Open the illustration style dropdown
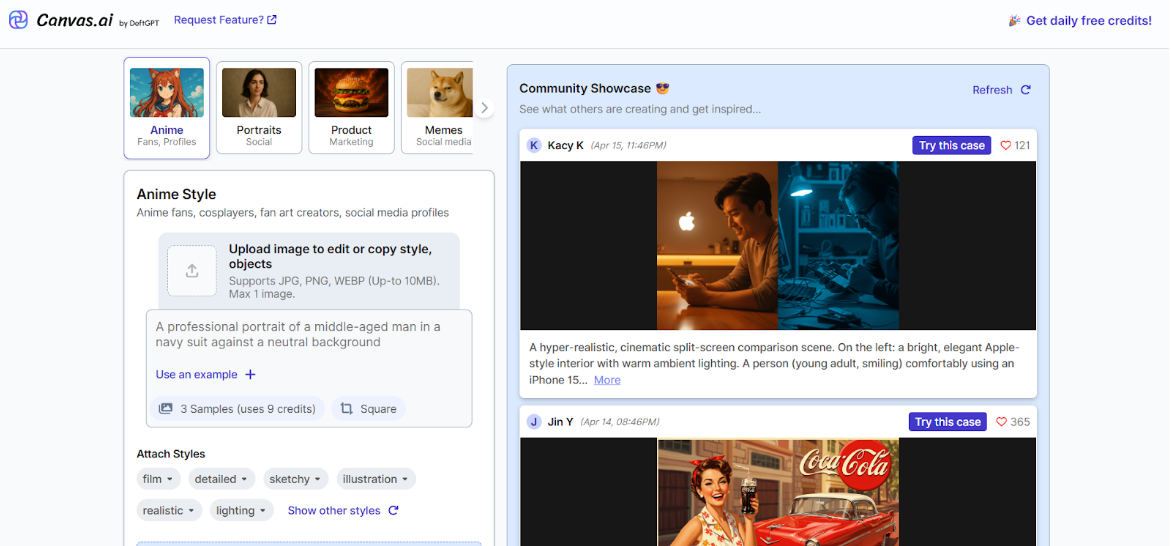This screenshot has height=546, width=1171. pyautogui.click(x=376, y=480)
